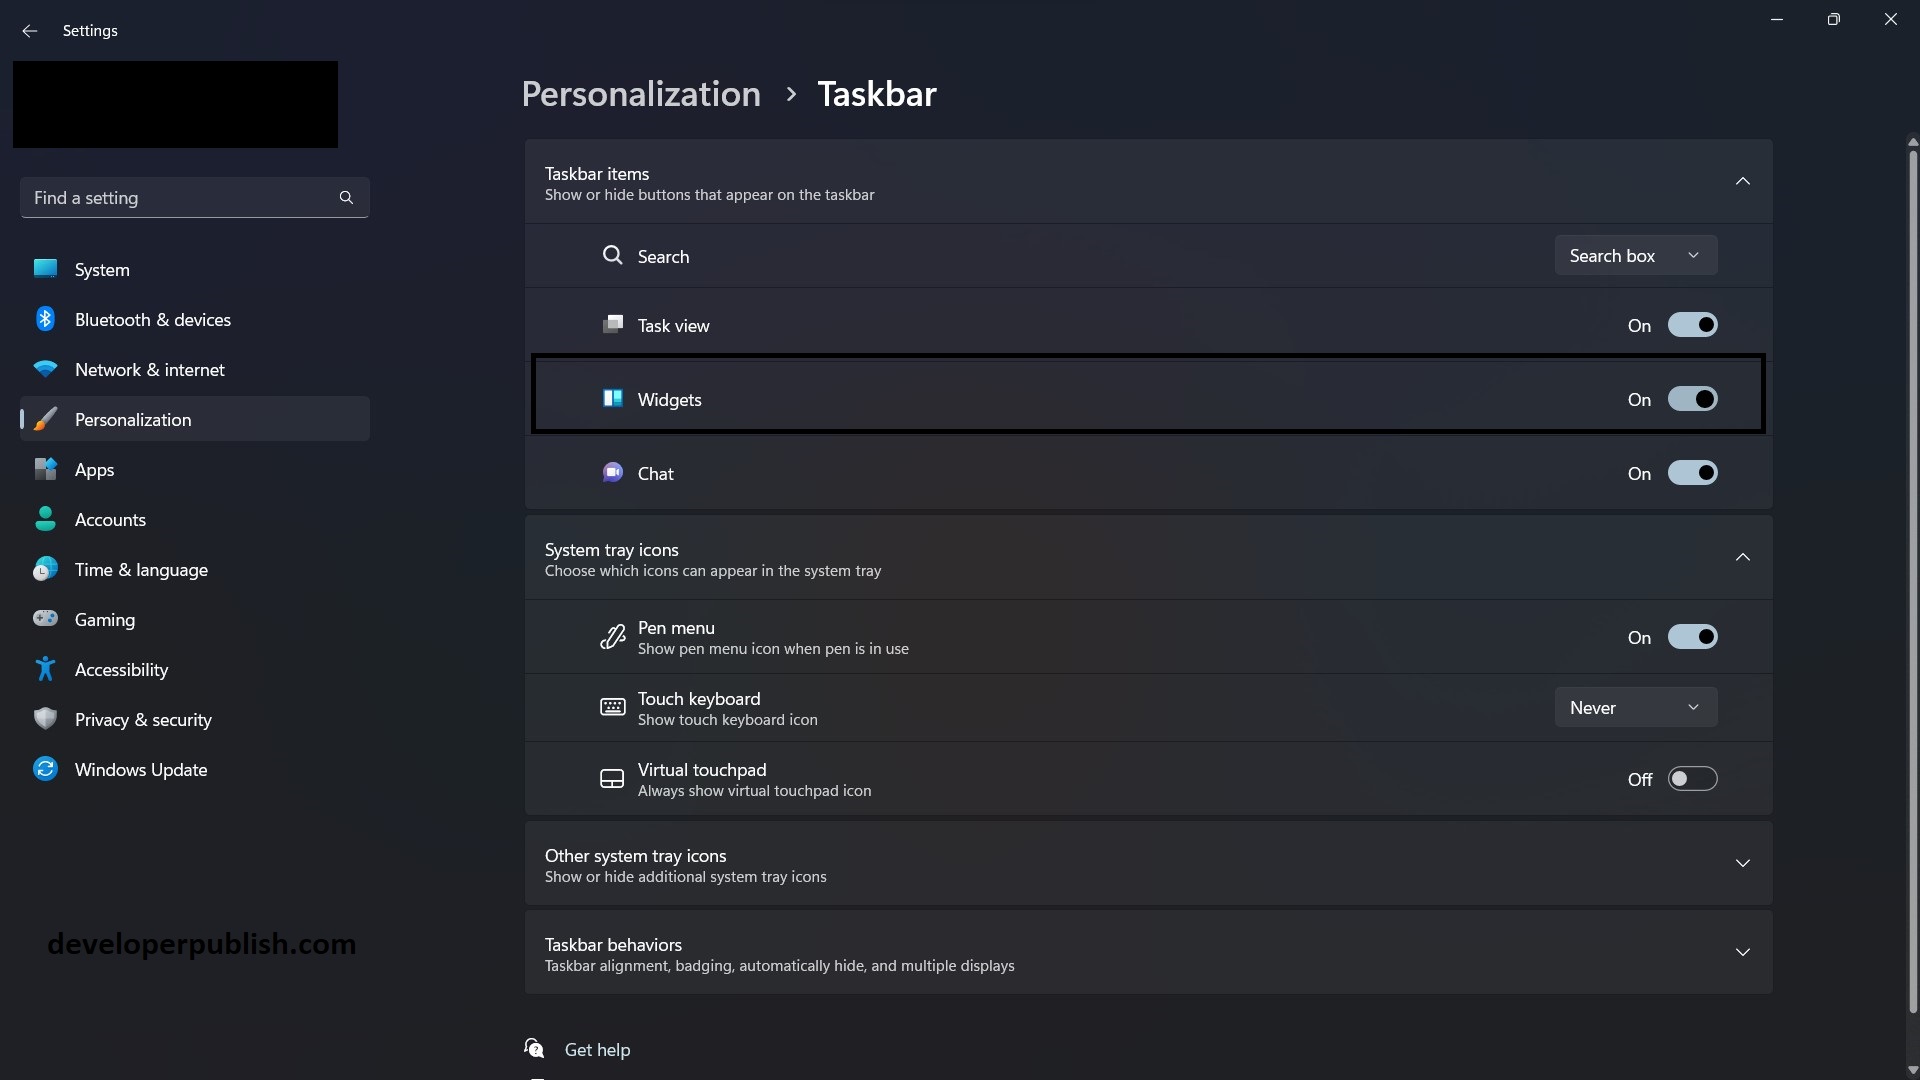This screenshot has width=1920, height=1080.
Task: Navigate to Personalization in the breadcrumb
Action: click(640, 93)
